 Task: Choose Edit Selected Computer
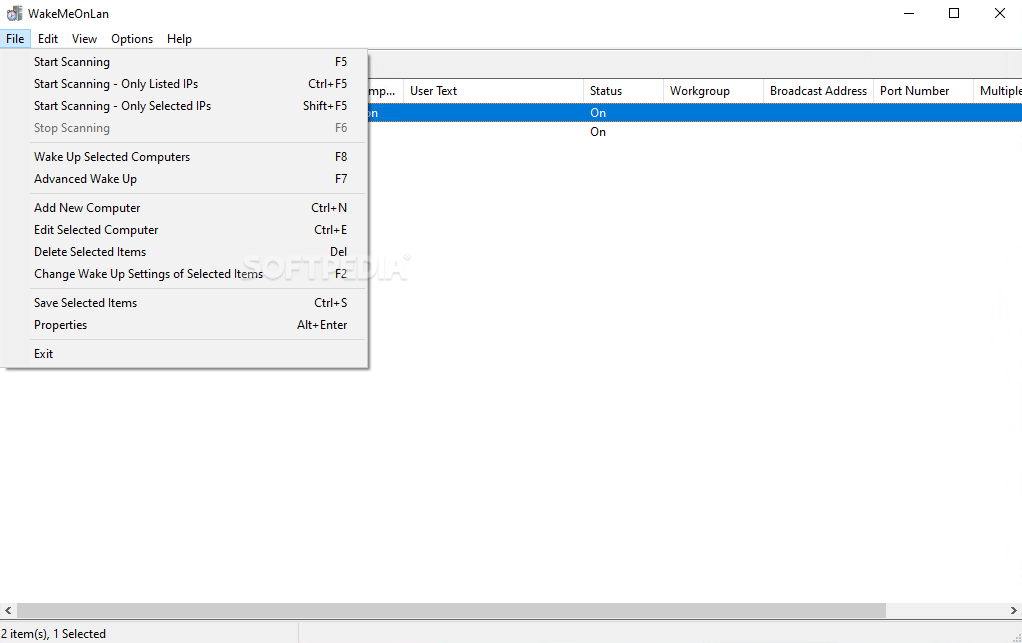(x=184, y=230)
